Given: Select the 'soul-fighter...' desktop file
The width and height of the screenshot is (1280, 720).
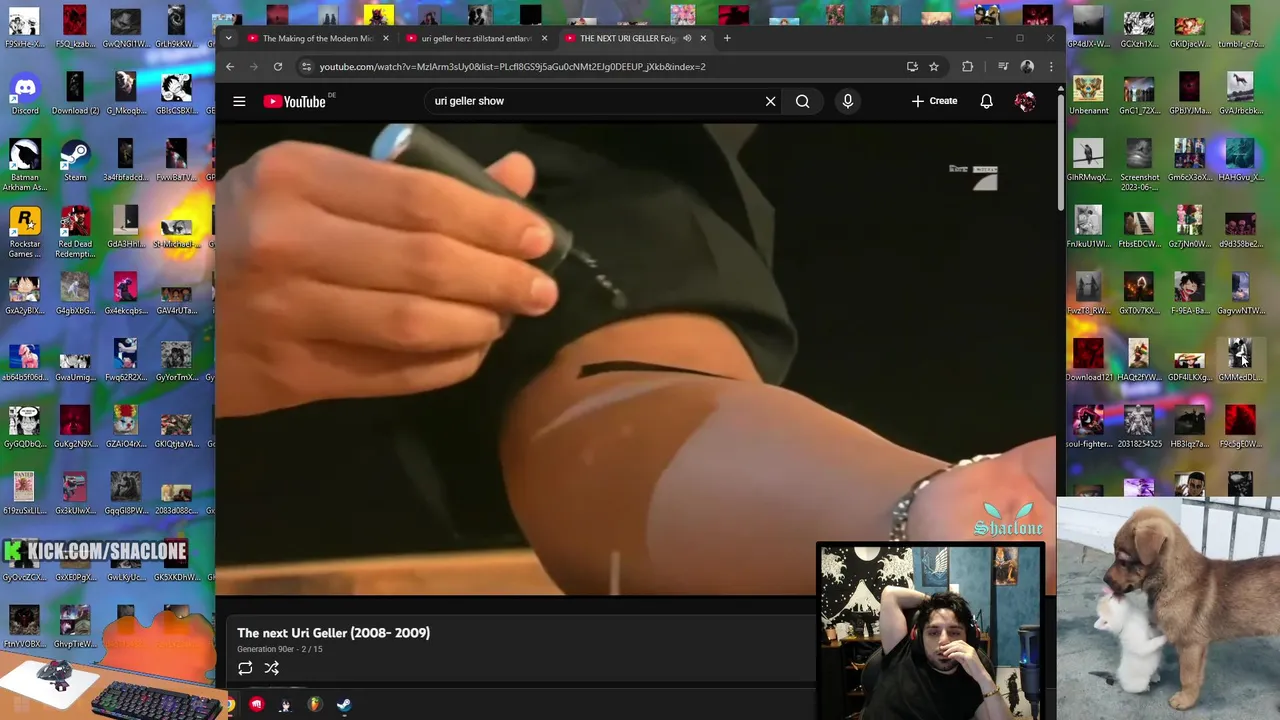Looking at the screenshot, I should [x=1088, y=428].
